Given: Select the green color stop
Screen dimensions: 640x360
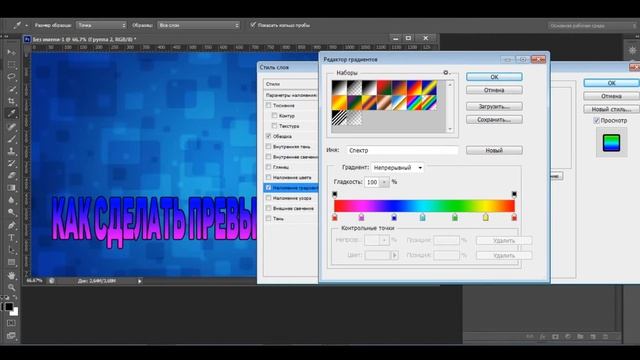Looking at the screenshot, I should pyautogui.click(x=455, y=217).
